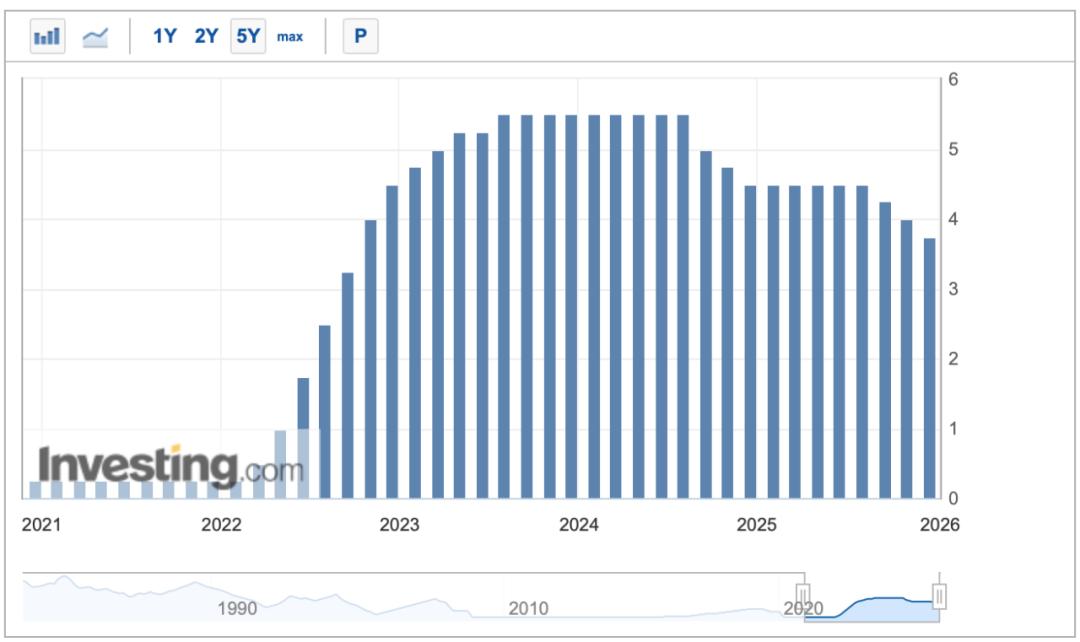Screen dimensions: 1080x642
Task: Click the Investing.com watermark logo
Action: tap(165, 467)
